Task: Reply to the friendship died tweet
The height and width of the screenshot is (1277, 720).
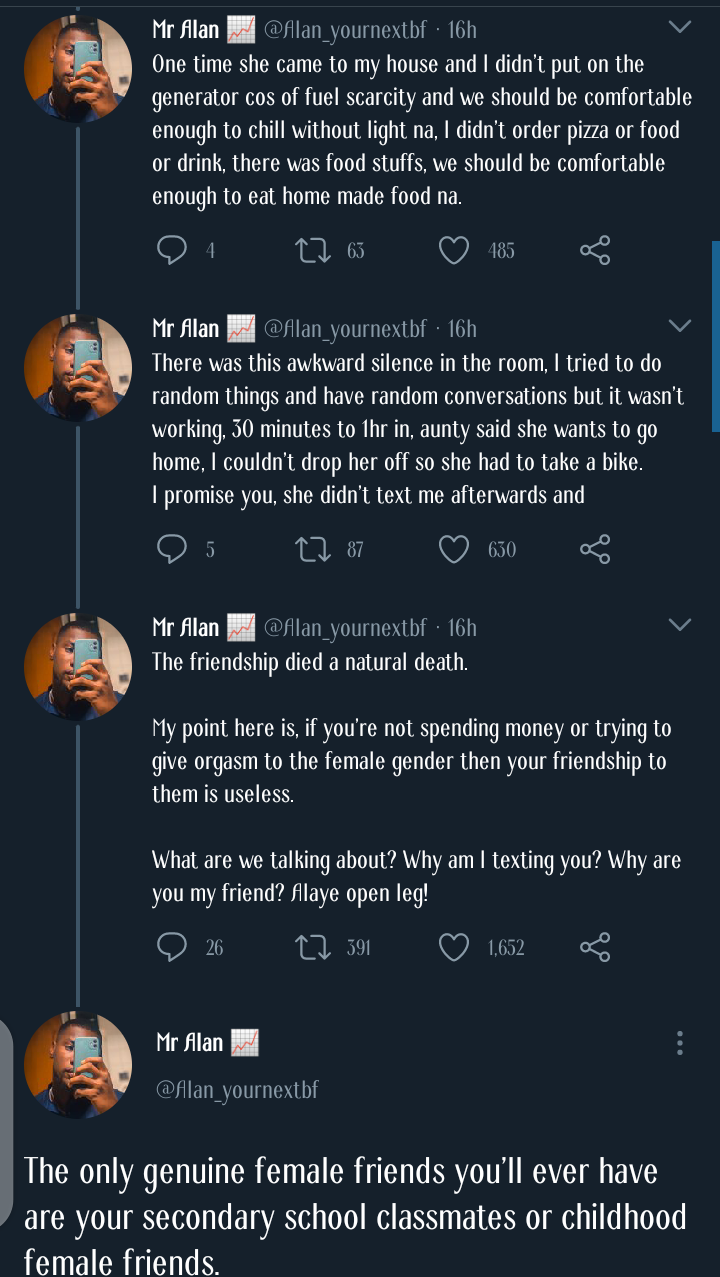Action: (174, 946)
